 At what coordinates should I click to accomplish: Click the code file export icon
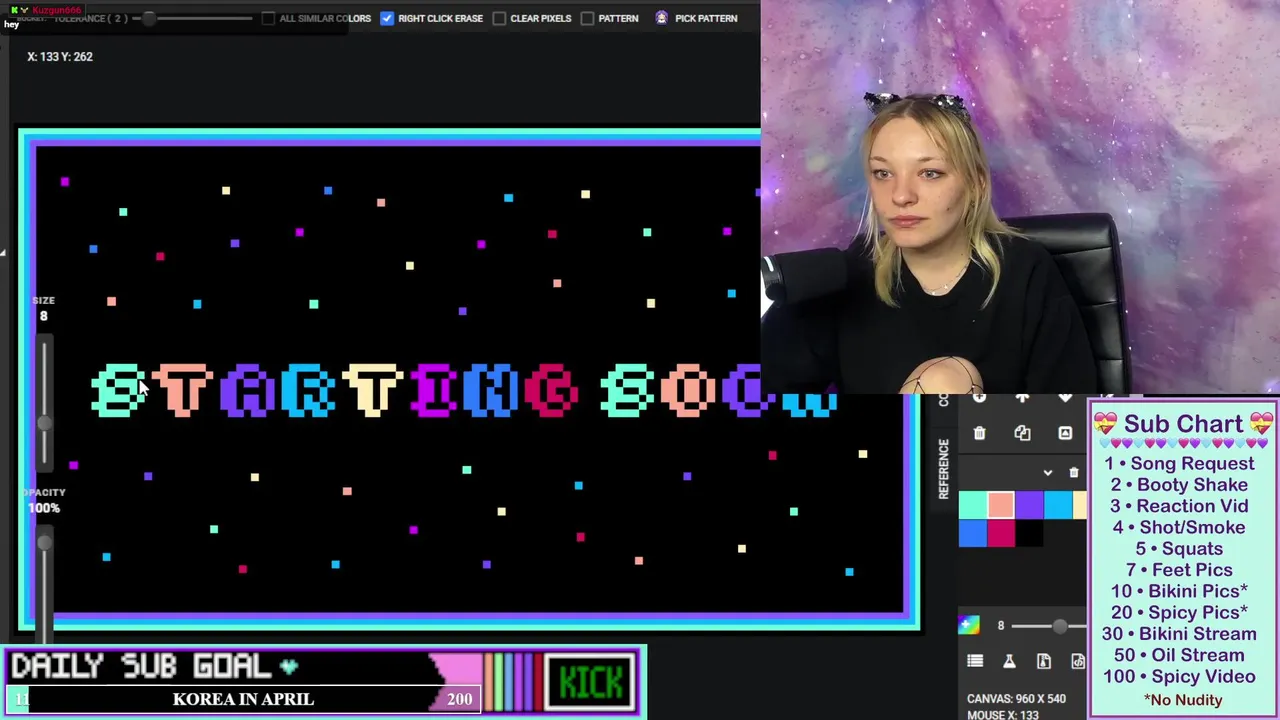coord(1078,661)
